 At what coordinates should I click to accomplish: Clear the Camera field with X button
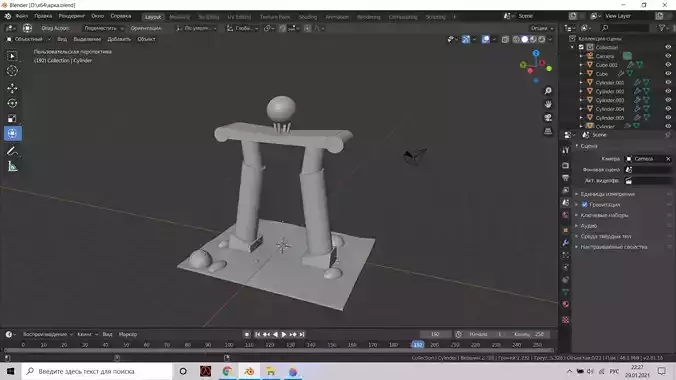[668, 159]
